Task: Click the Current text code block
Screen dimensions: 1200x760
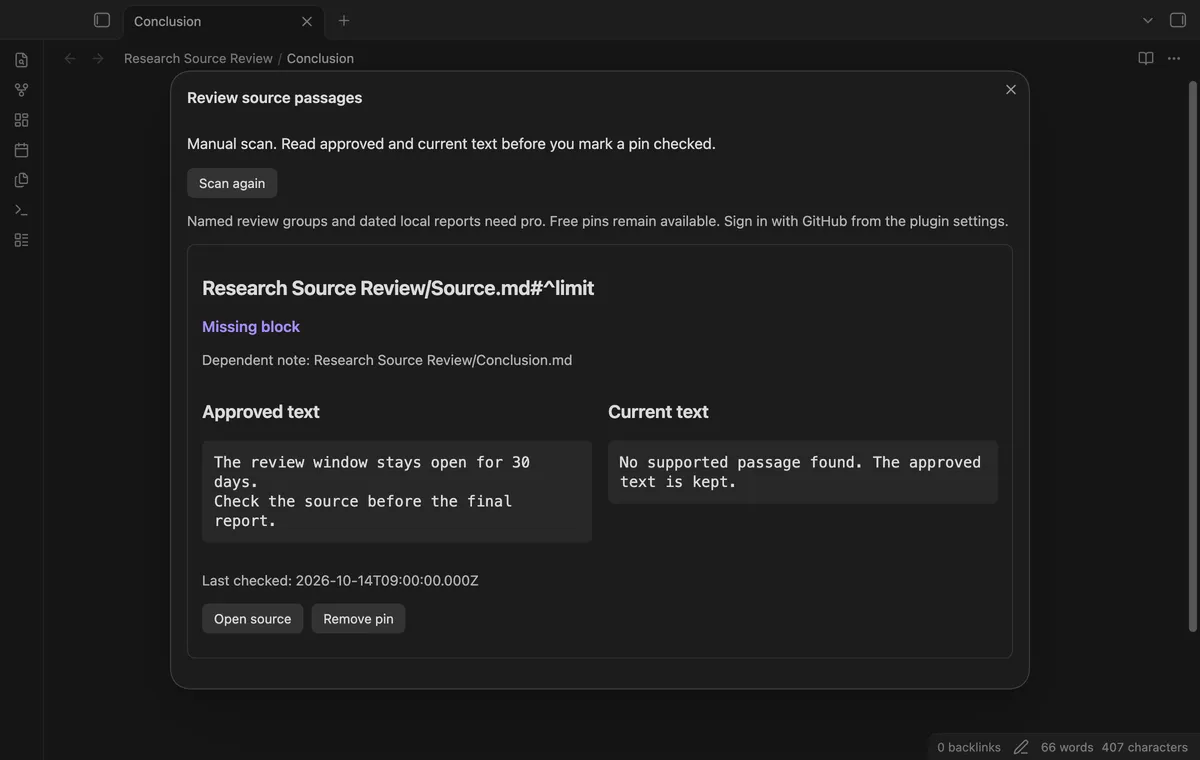Action: point(803,472)
